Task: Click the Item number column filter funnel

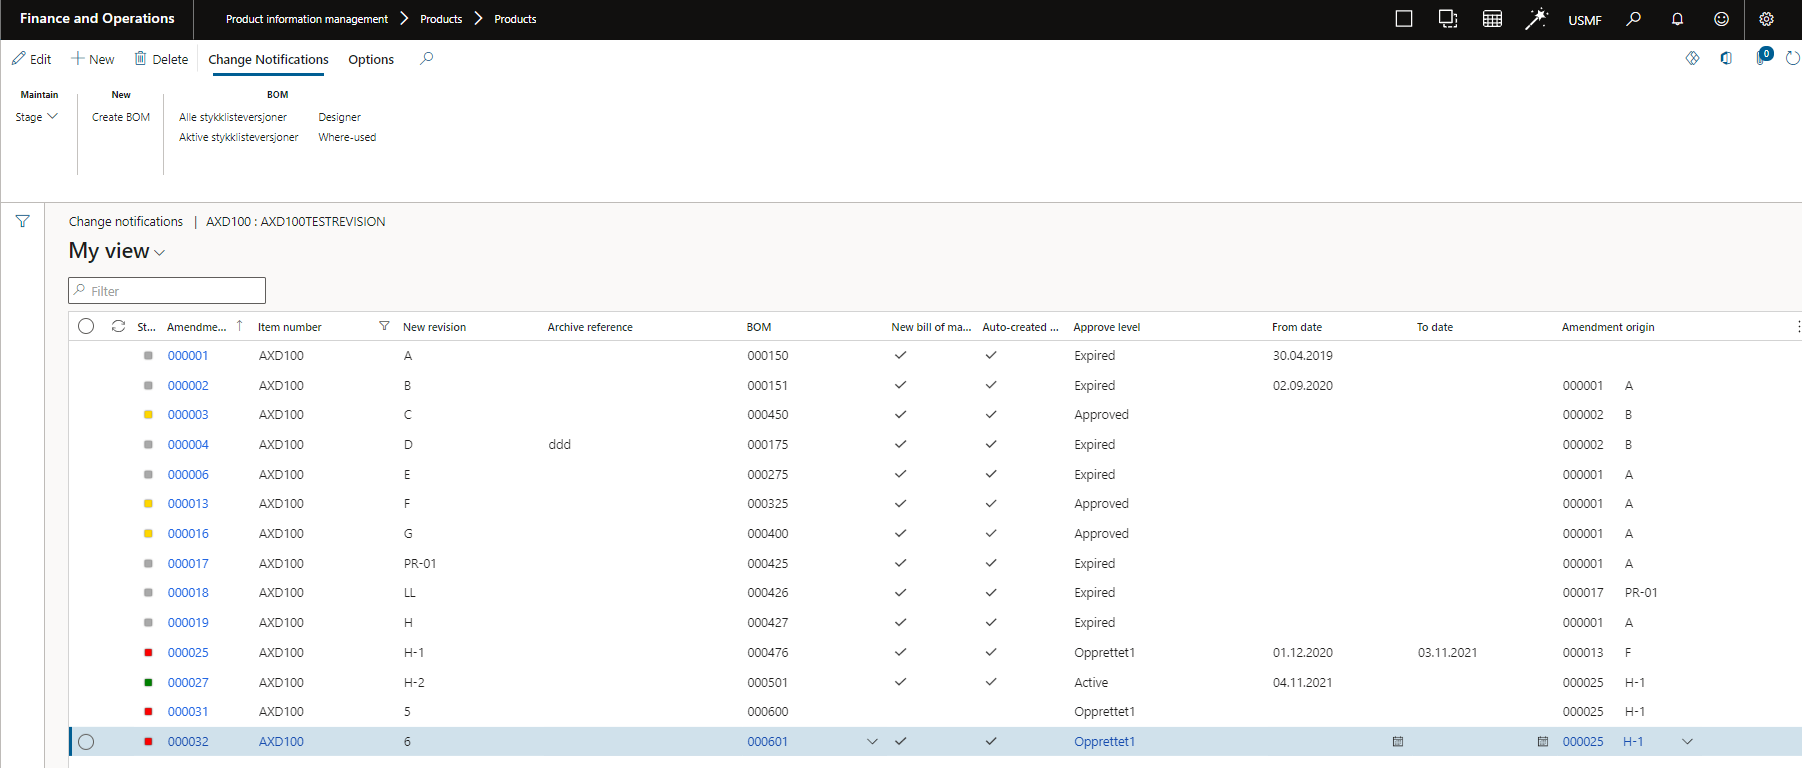Action: [384, 326]
